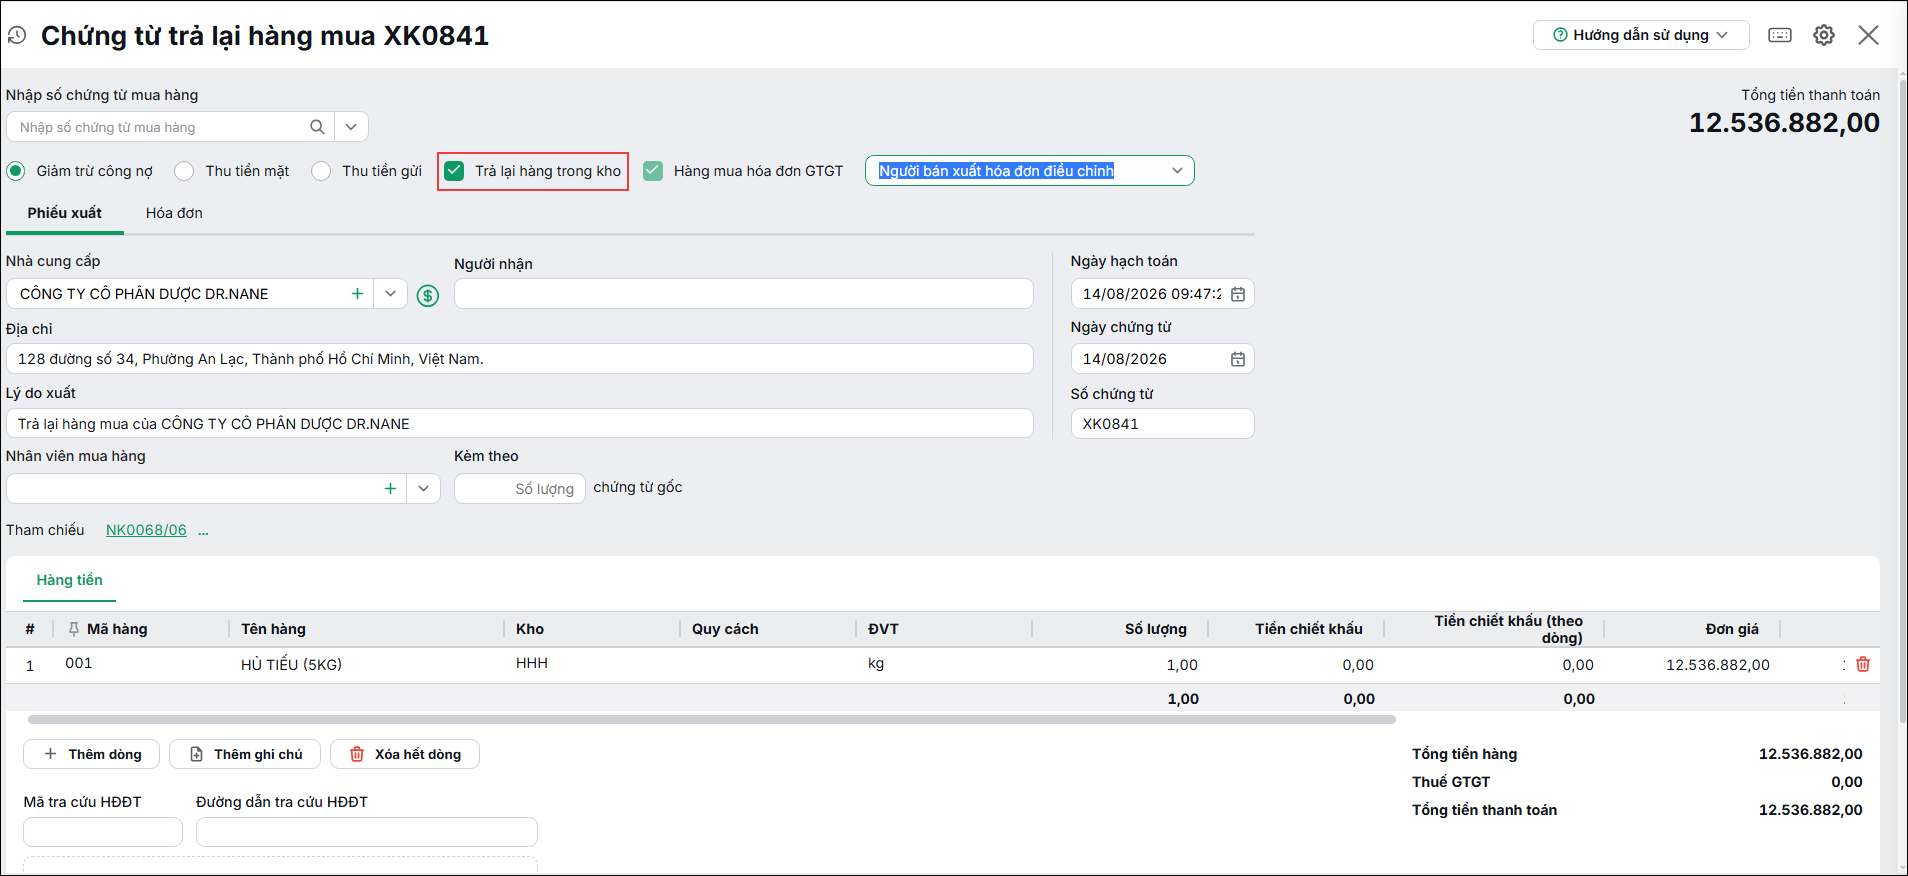The width and height of the screenshot is (1908, 876).
Task: Switch to Phiếu xuất tab
Action: [x=65, y=213]
